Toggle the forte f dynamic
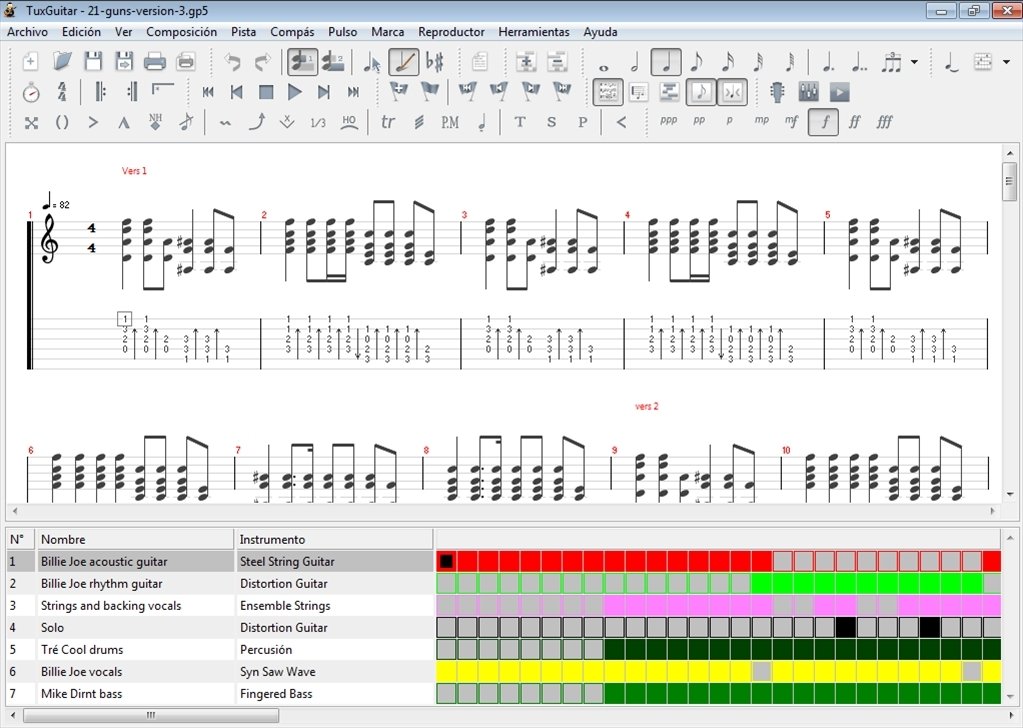This screenshot has height=728, width=1023. (823, 122)
